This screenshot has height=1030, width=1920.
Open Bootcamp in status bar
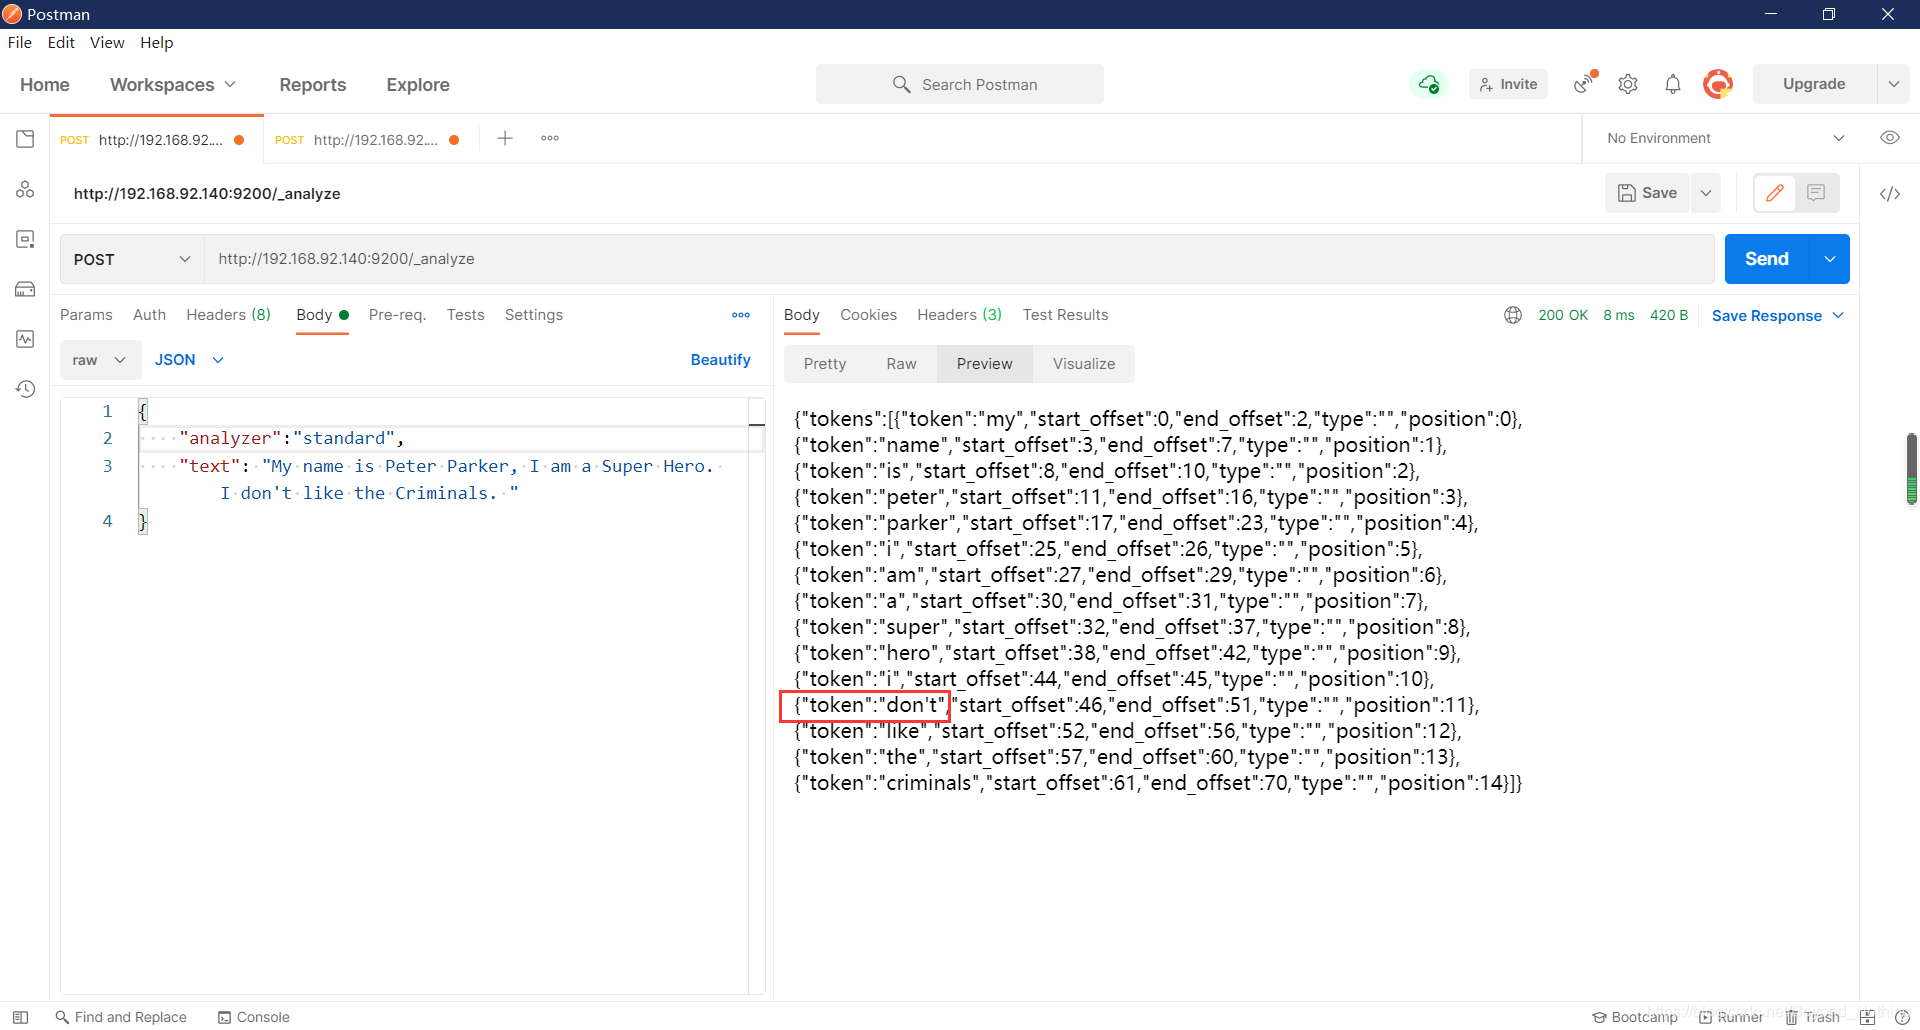(1635, 1017)
